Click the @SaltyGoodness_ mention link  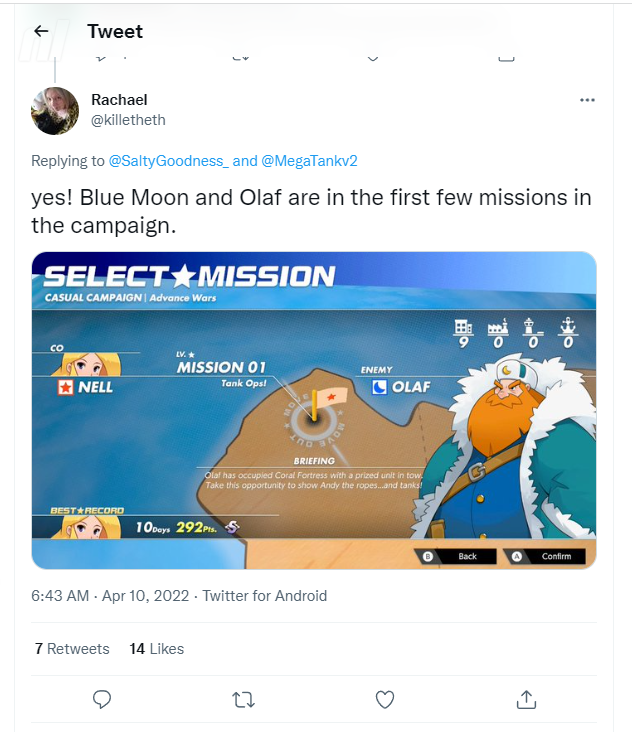169,161
